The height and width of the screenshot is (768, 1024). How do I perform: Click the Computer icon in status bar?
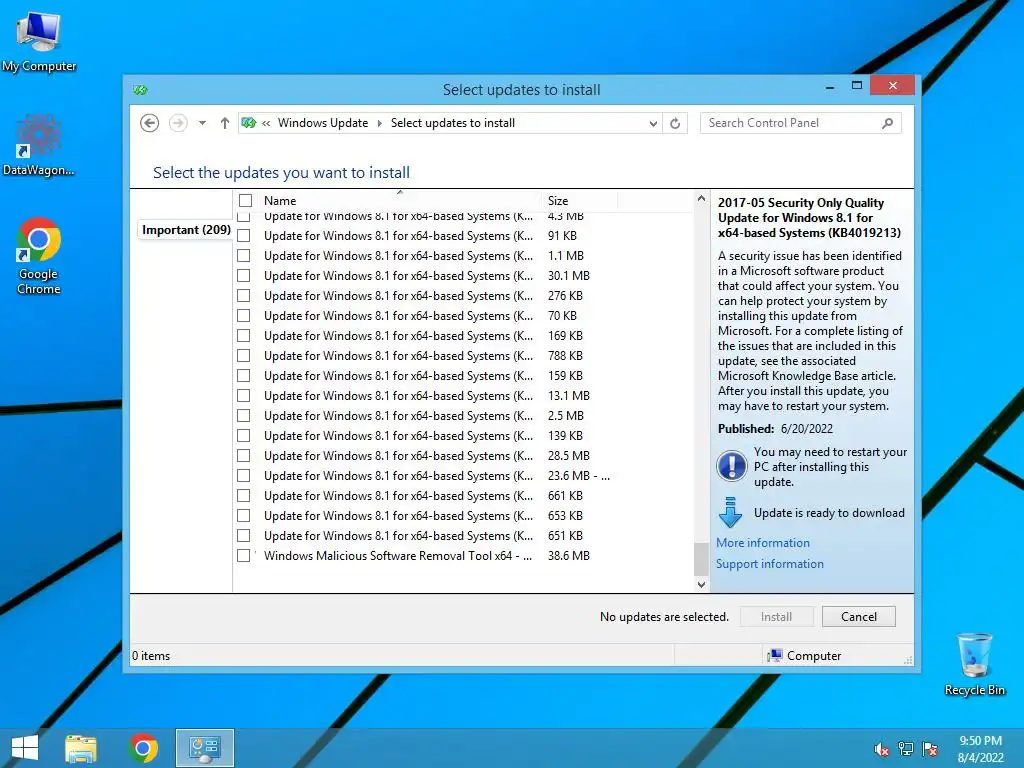point(775,656)
